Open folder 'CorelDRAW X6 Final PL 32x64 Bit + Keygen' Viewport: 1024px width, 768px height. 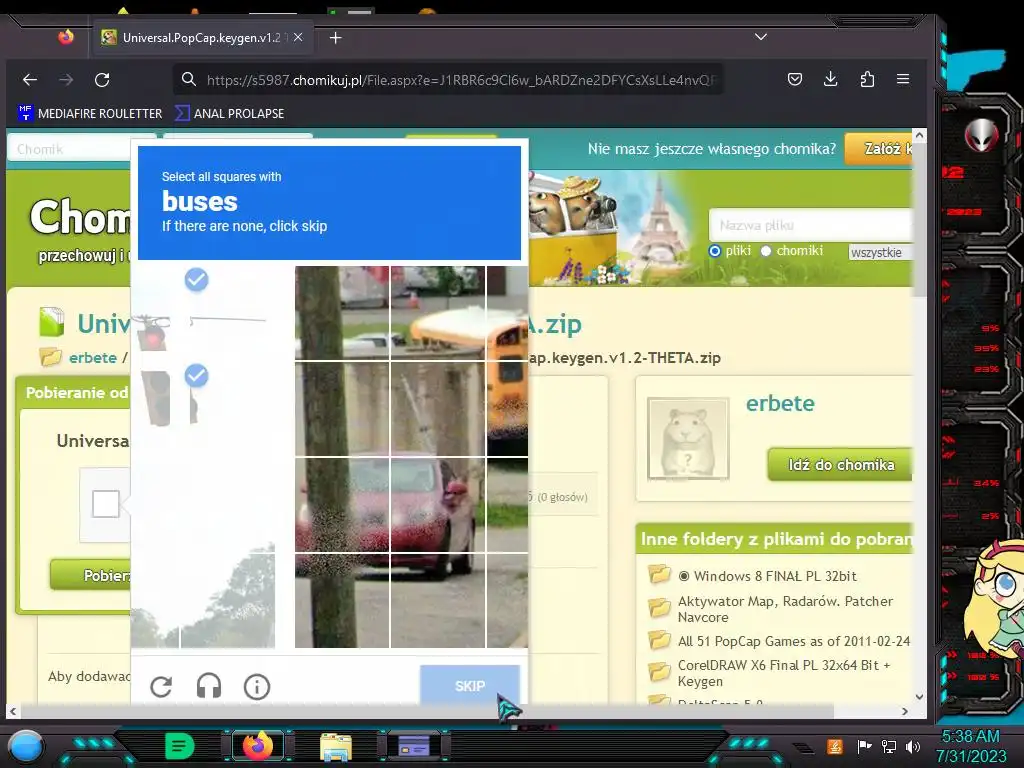click(784, 673)
